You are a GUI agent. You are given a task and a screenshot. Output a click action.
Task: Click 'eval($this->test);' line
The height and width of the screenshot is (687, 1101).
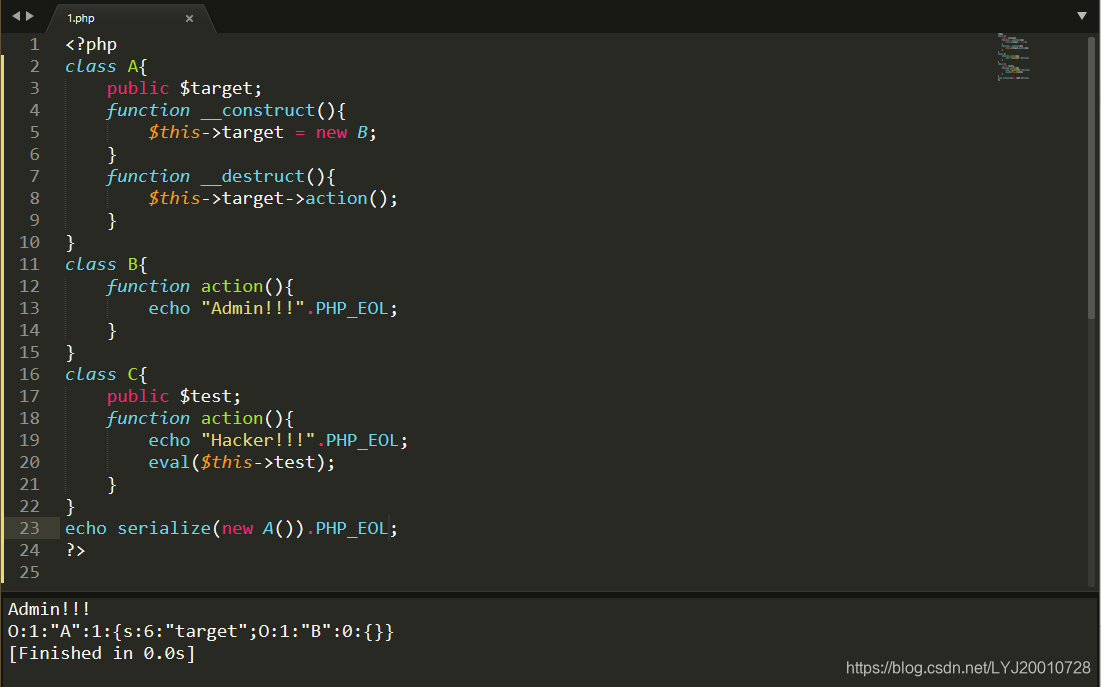(242, 462)
